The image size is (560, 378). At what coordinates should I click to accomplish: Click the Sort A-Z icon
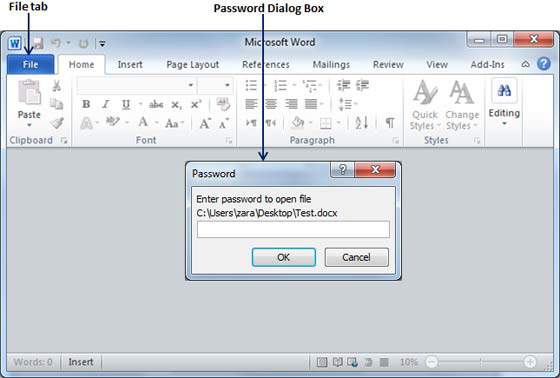(361, 123)
